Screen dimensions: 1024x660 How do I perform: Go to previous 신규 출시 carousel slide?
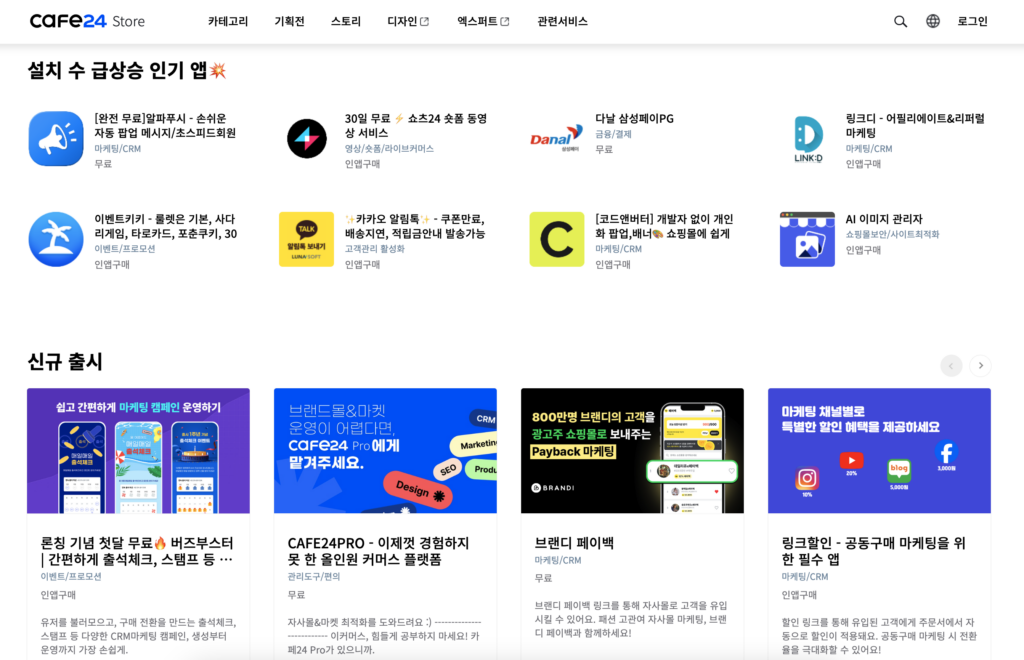951,366
